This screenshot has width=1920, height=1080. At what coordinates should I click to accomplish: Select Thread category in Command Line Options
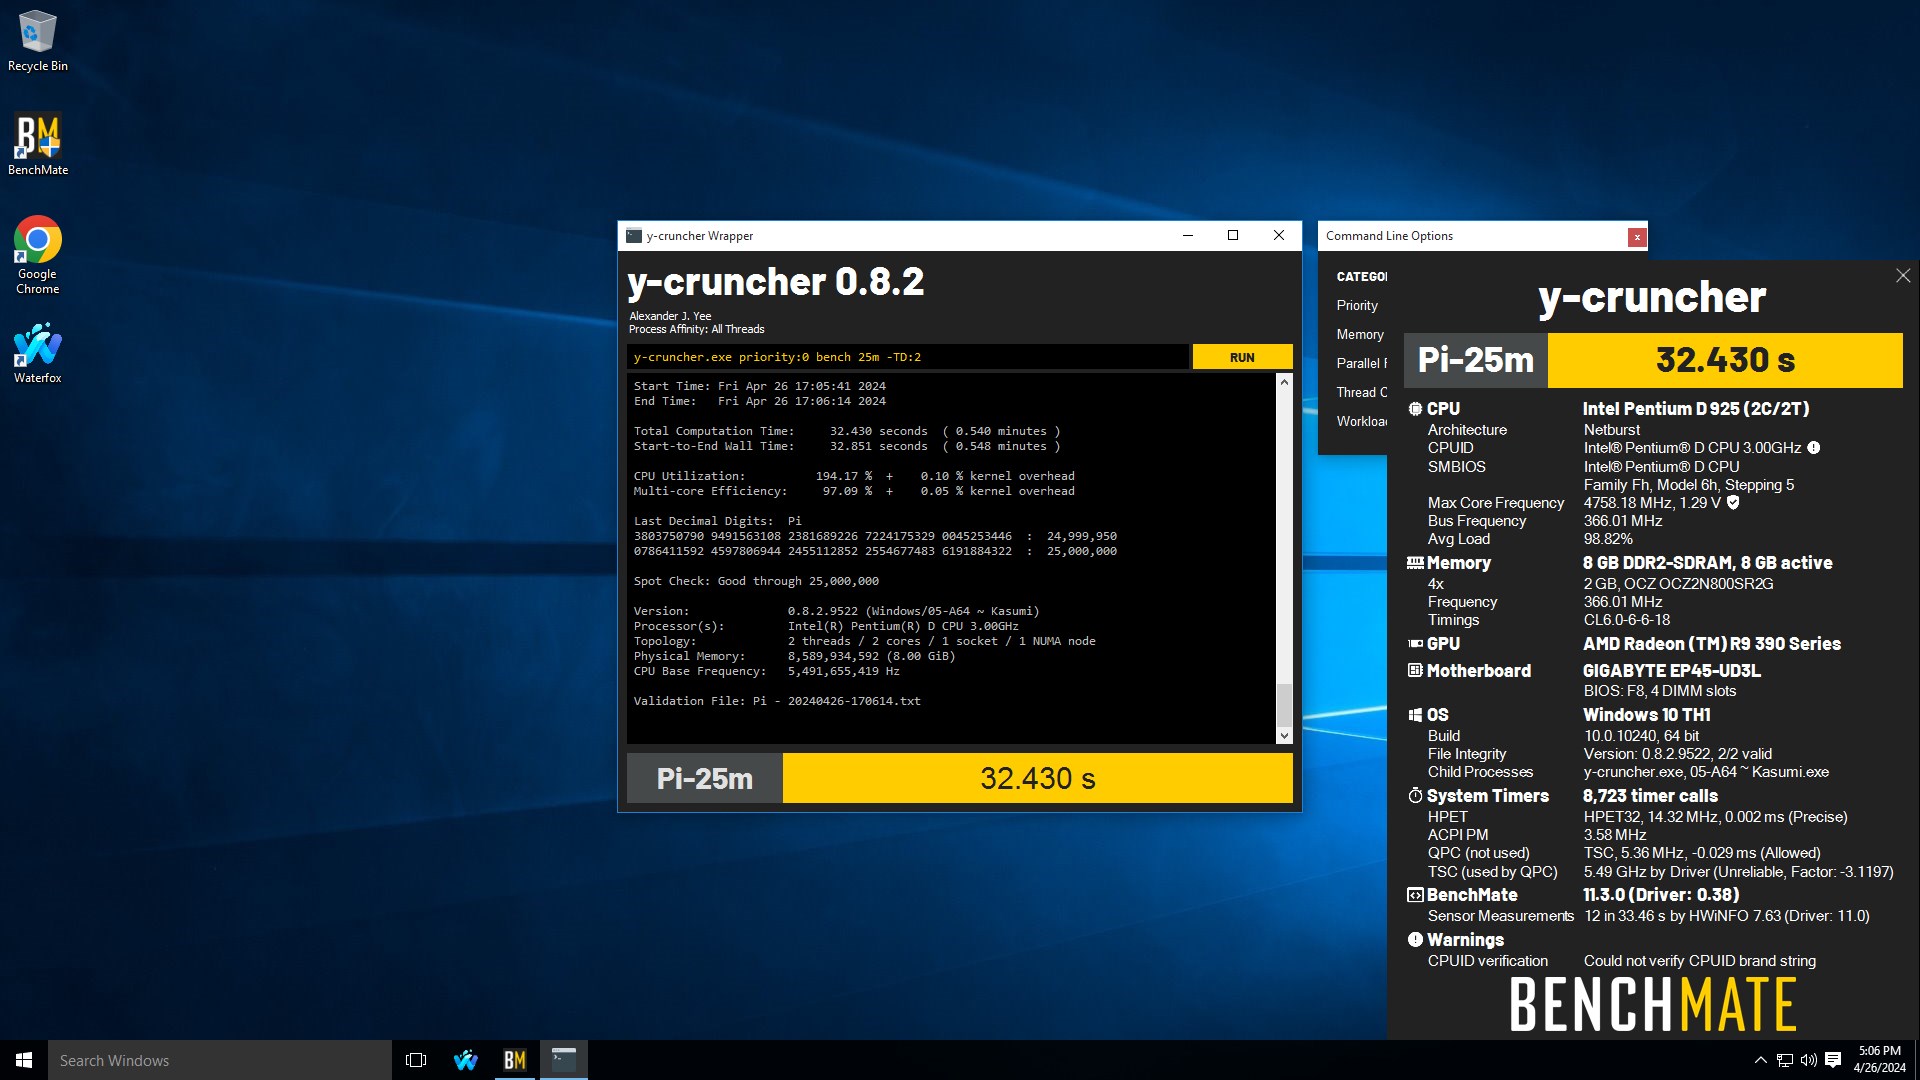(x=1361, y=392)
